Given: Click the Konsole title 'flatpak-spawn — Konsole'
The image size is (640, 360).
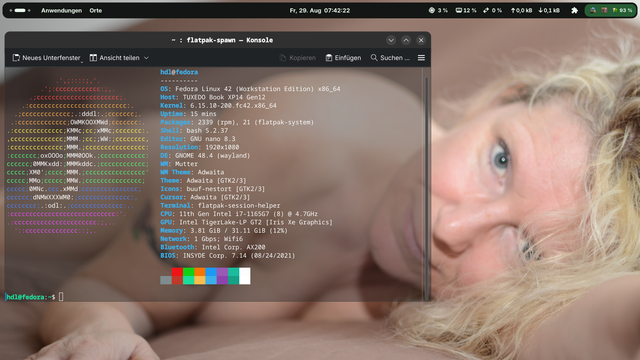Looking at the screenshot, I should 230,40.
